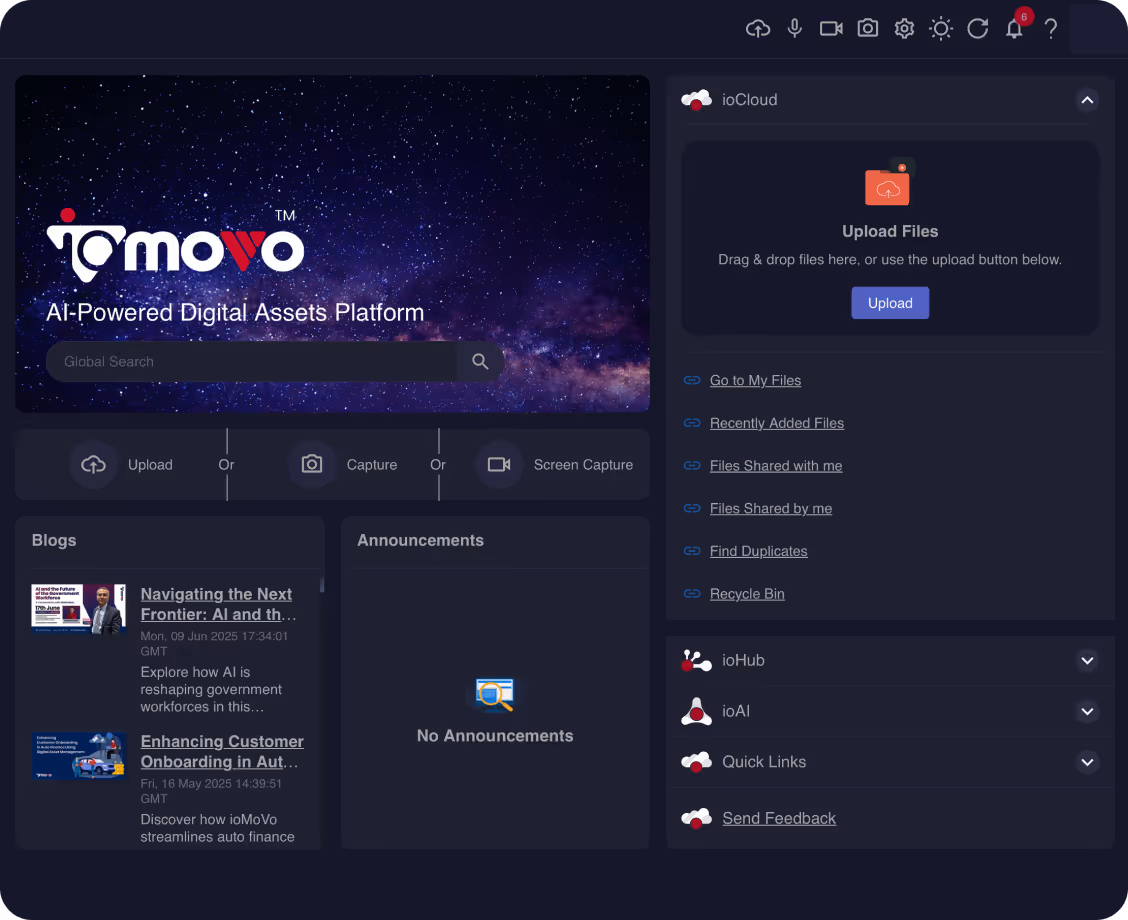Screen dimensions: 1128x920
Task: Click the Blogs panel heading
Action: click(x=54, y=541)
